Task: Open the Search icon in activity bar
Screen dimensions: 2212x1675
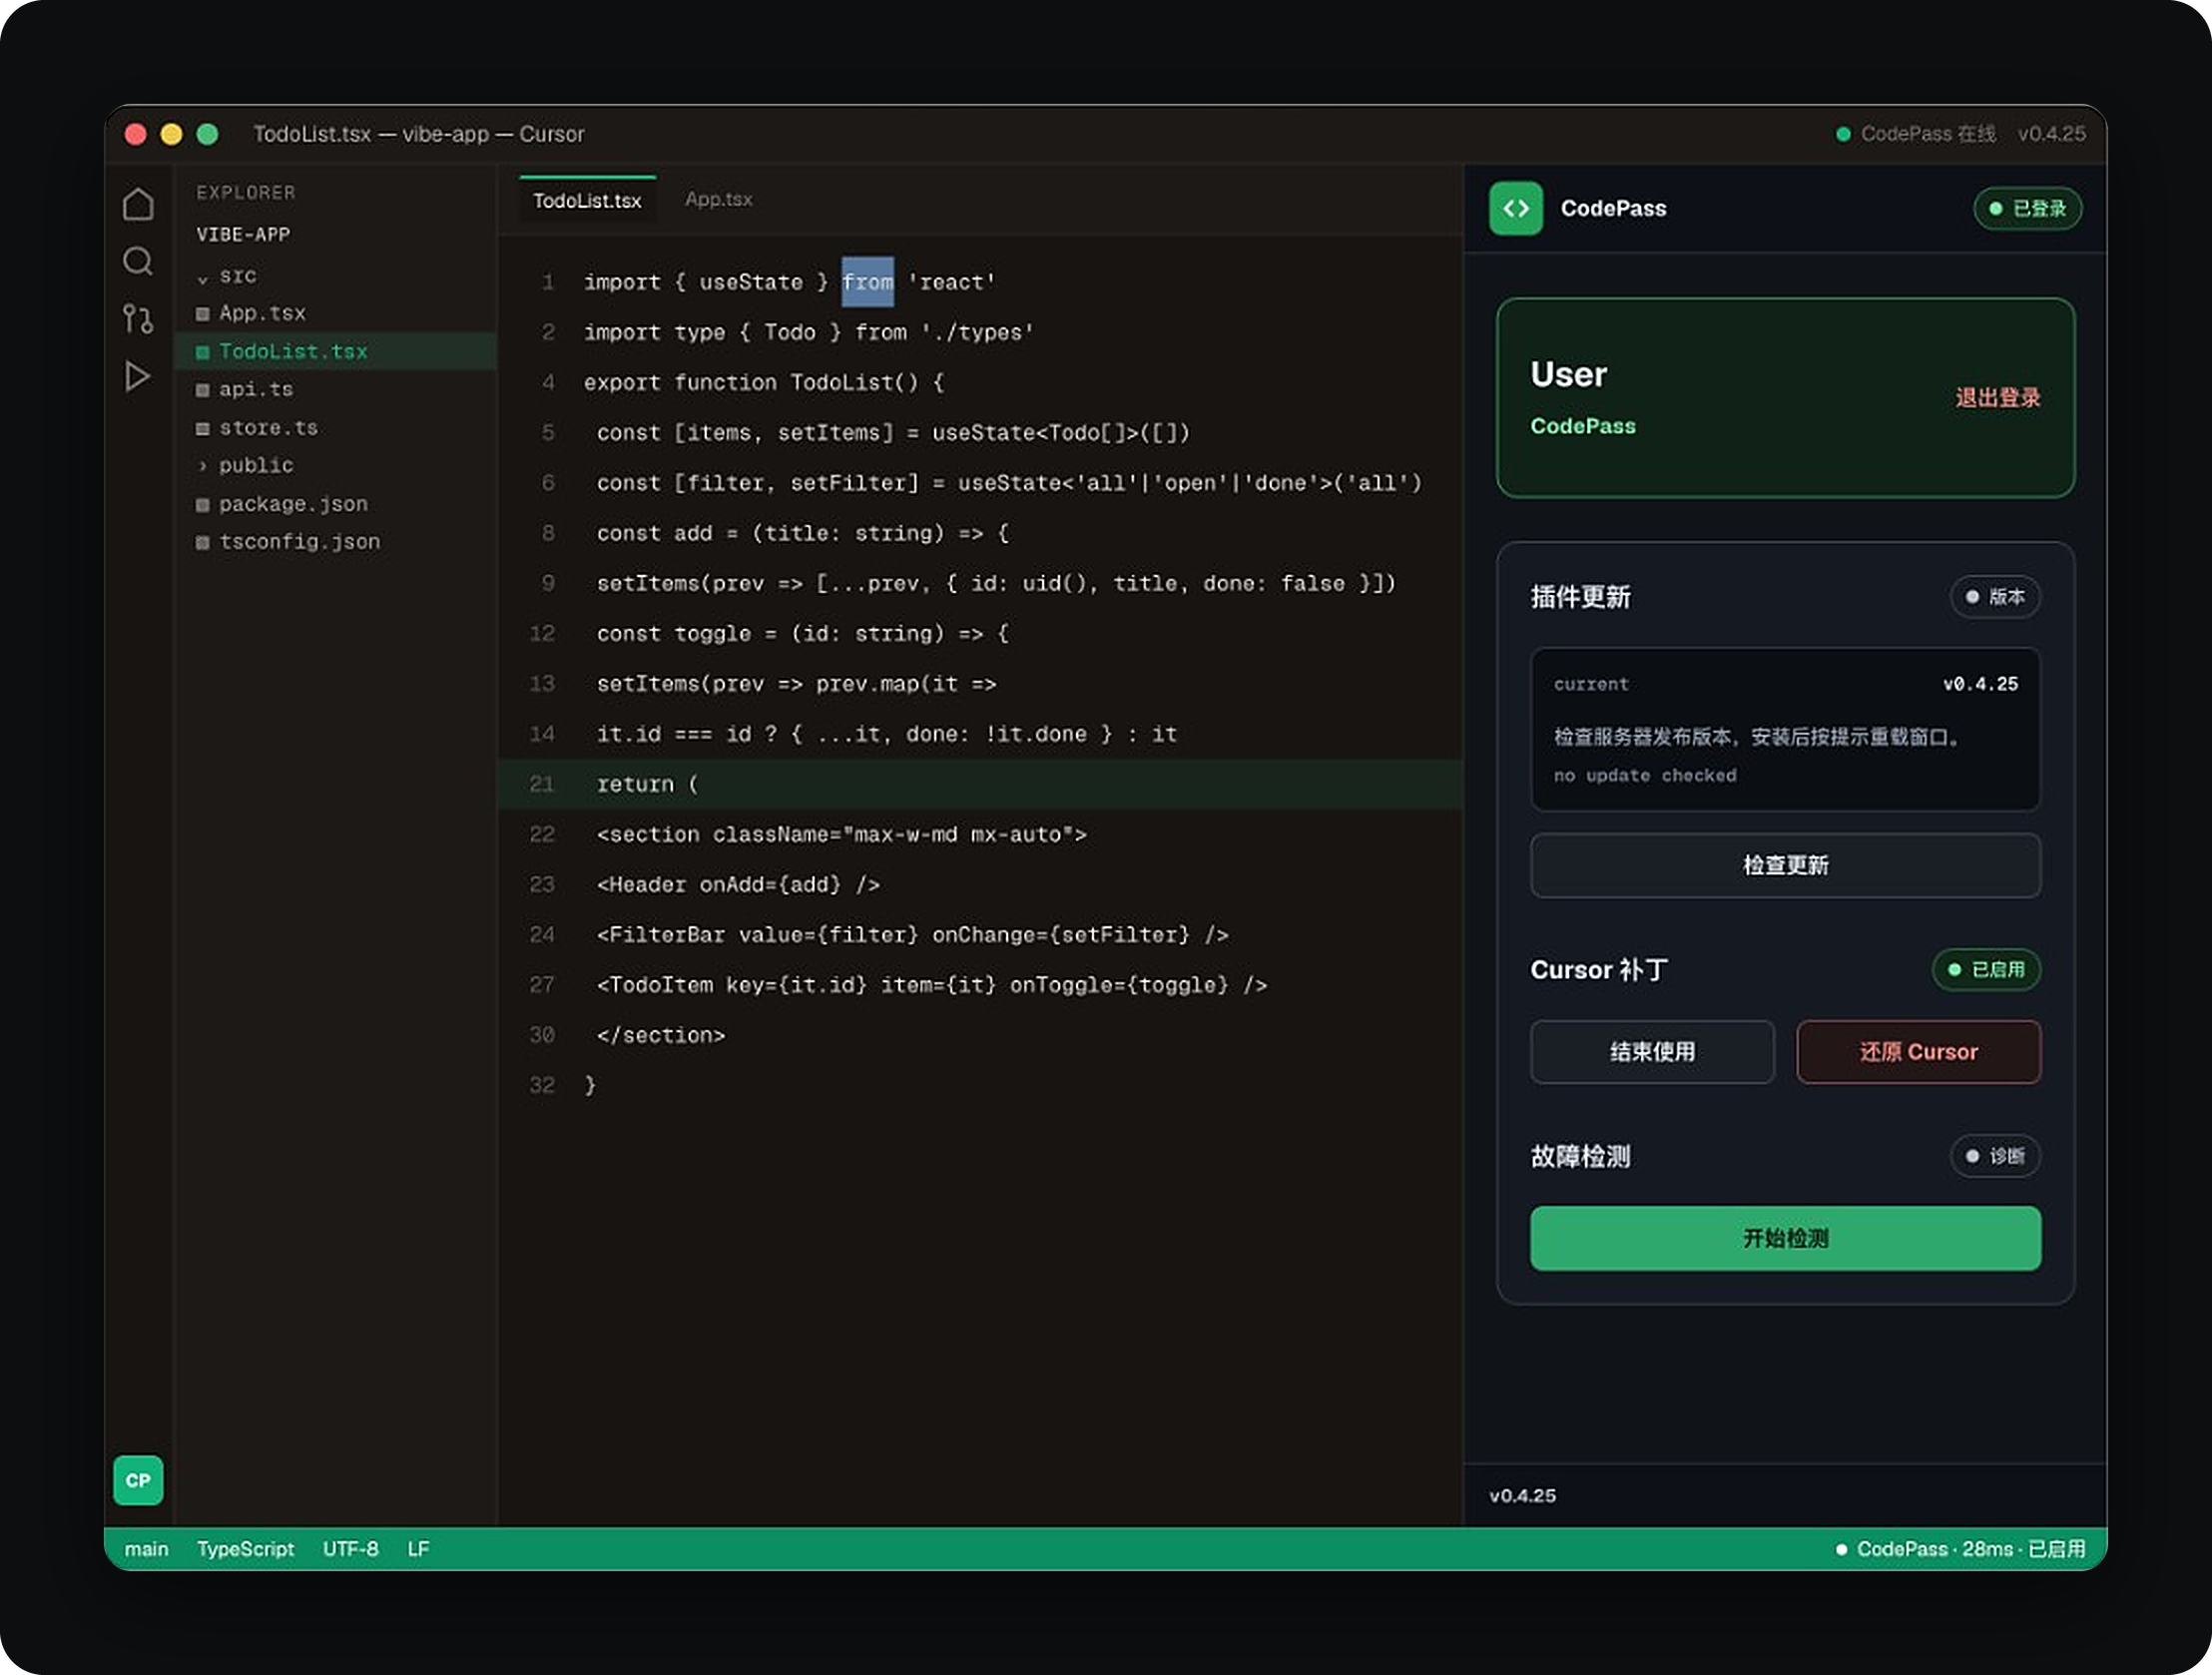Action: click(138, 261)
